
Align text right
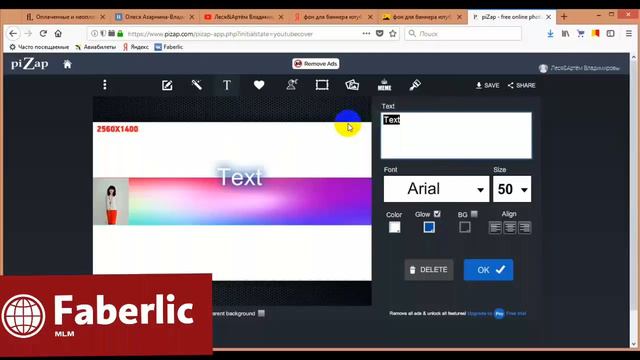click(524, 227)
